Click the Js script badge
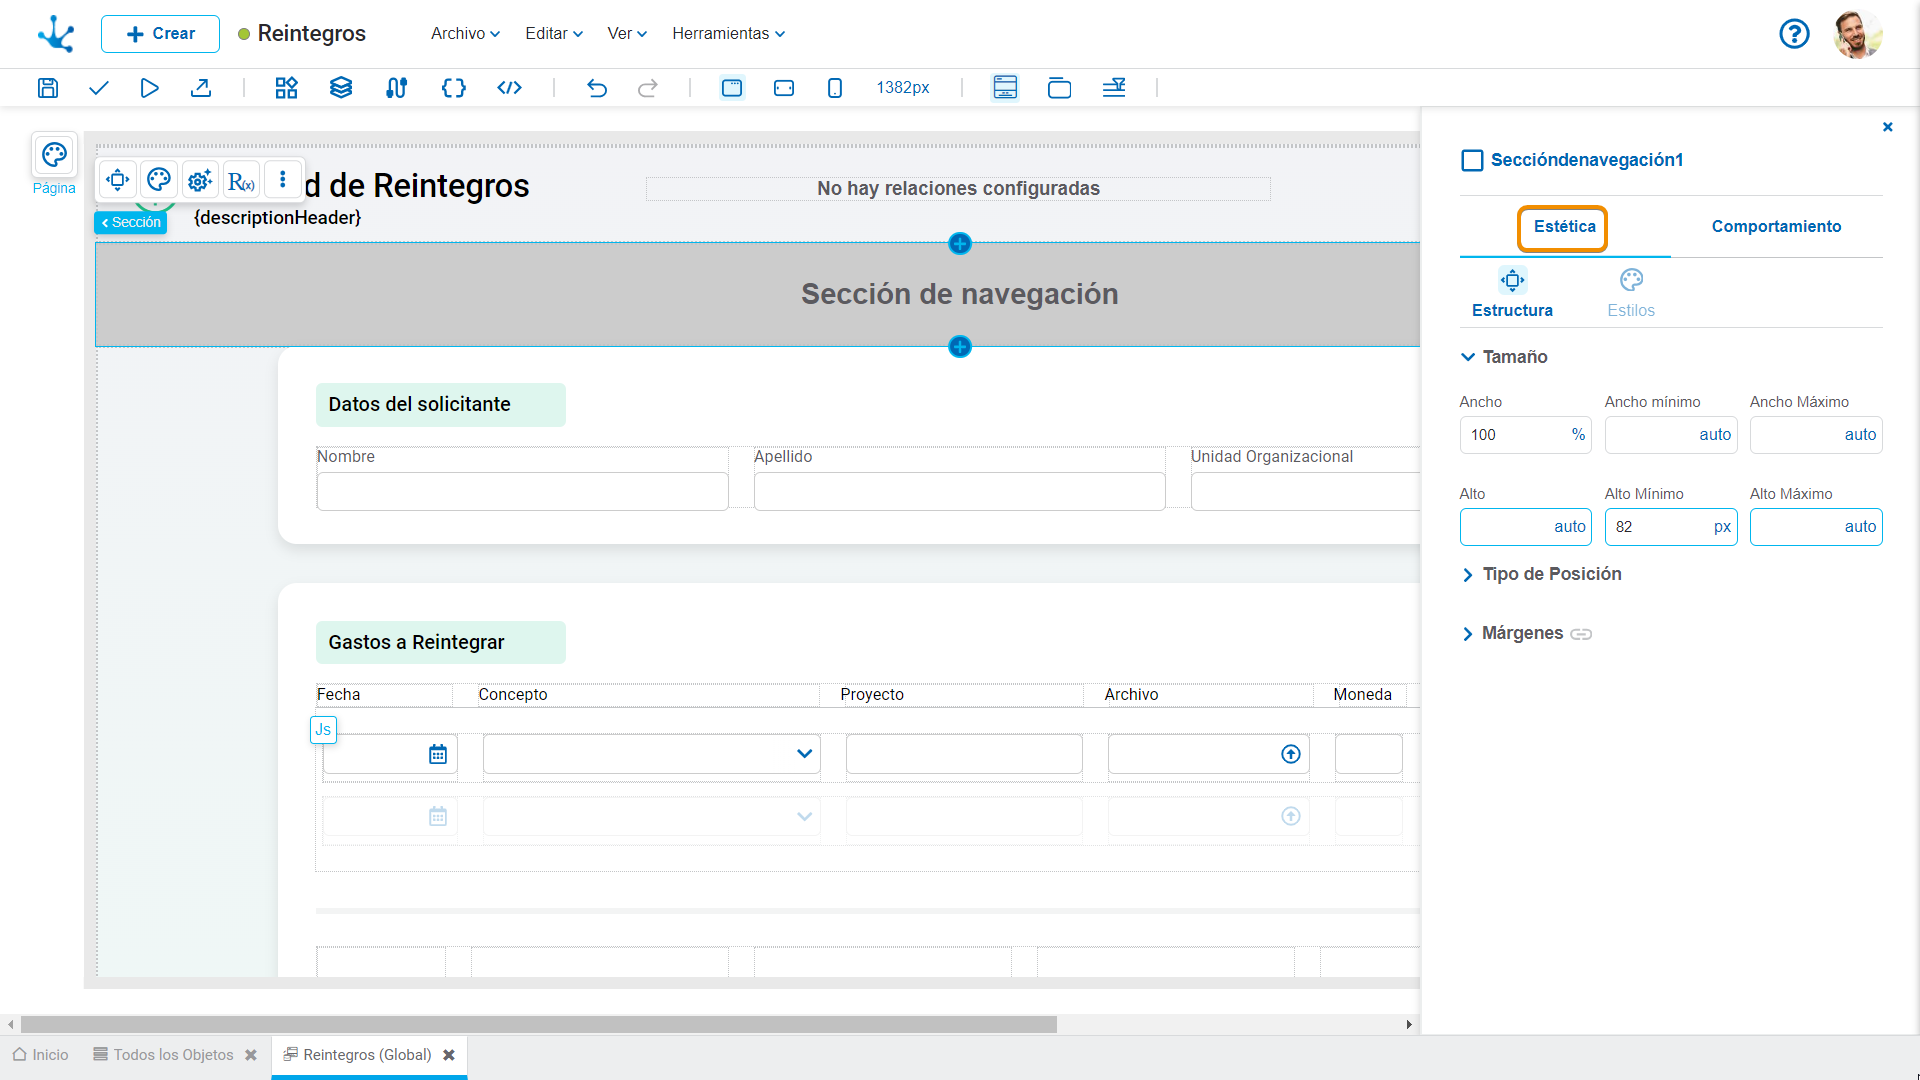This screenshot has width=1920, height=1080. click(x=323, y=730)
